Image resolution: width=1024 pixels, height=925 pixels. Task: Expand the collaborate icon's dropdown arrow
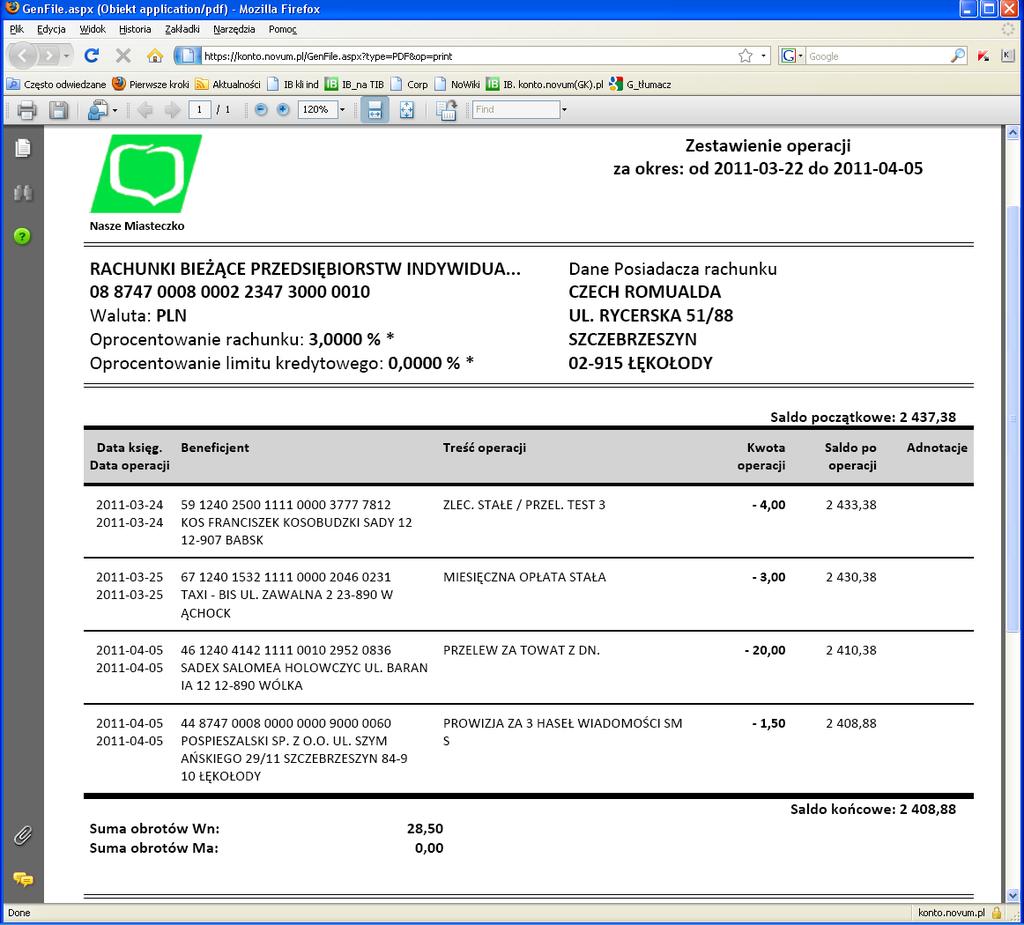[115, 110]
